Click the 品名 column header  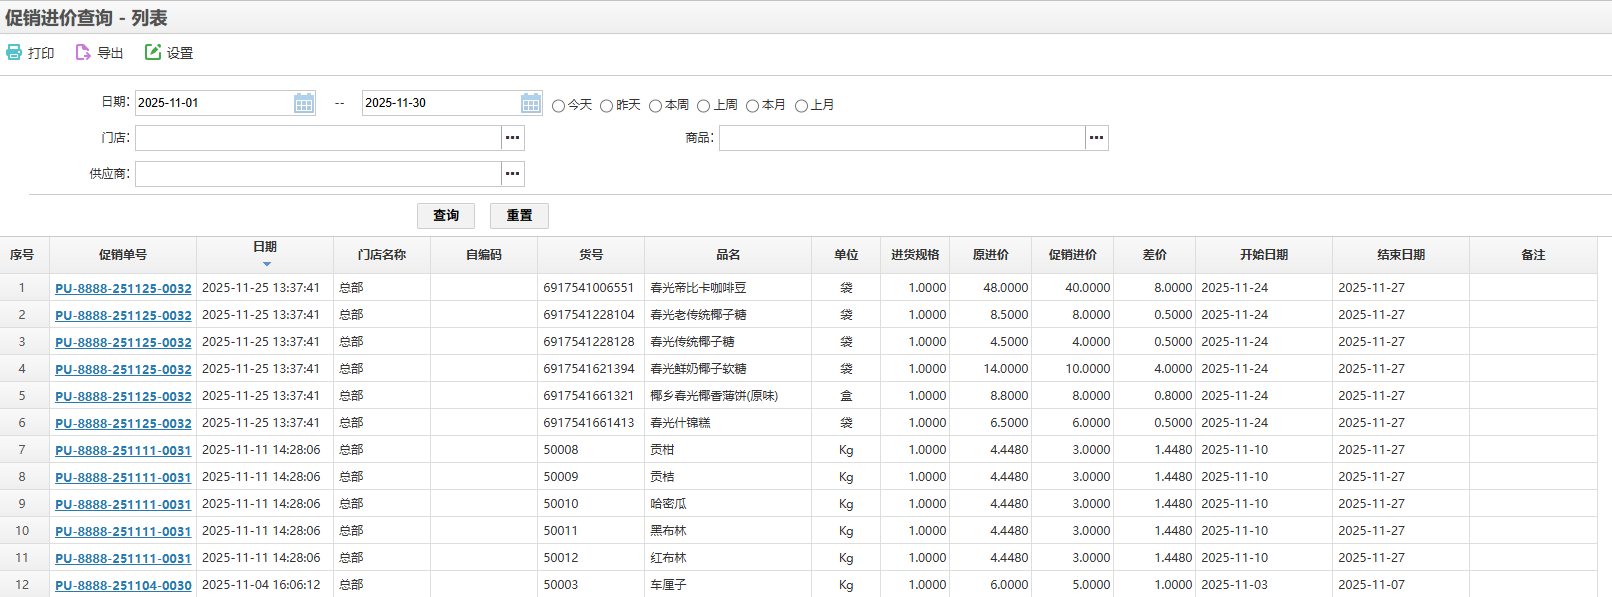[728, 255]
